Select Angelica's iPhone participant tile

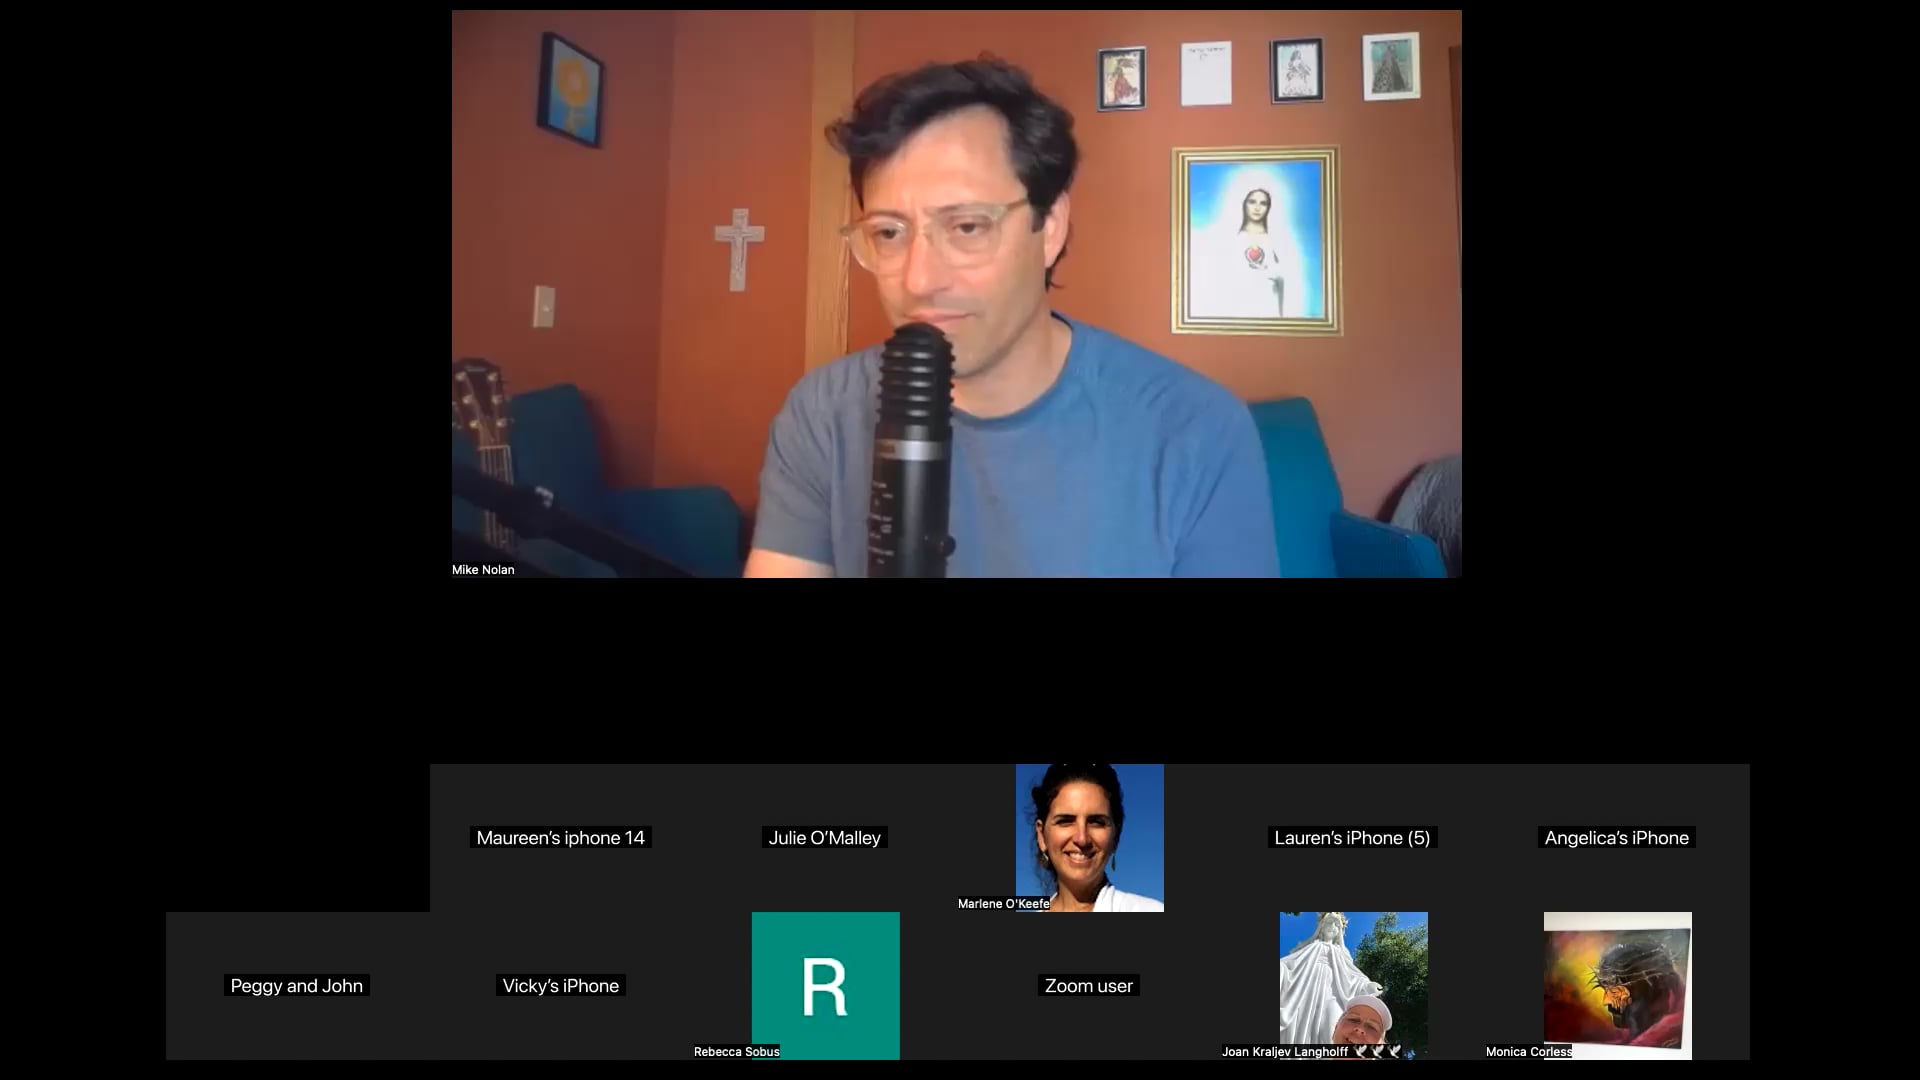point(1616,838)
